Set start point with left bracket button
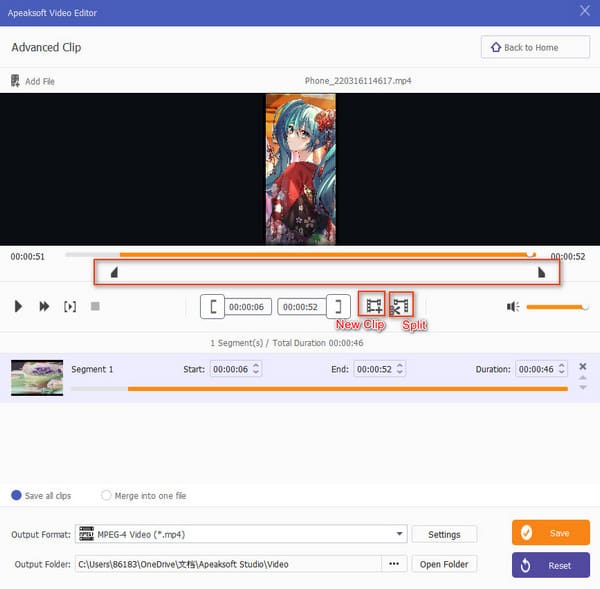The width and height of the screenshot is (600, 589). coord(212,307)
